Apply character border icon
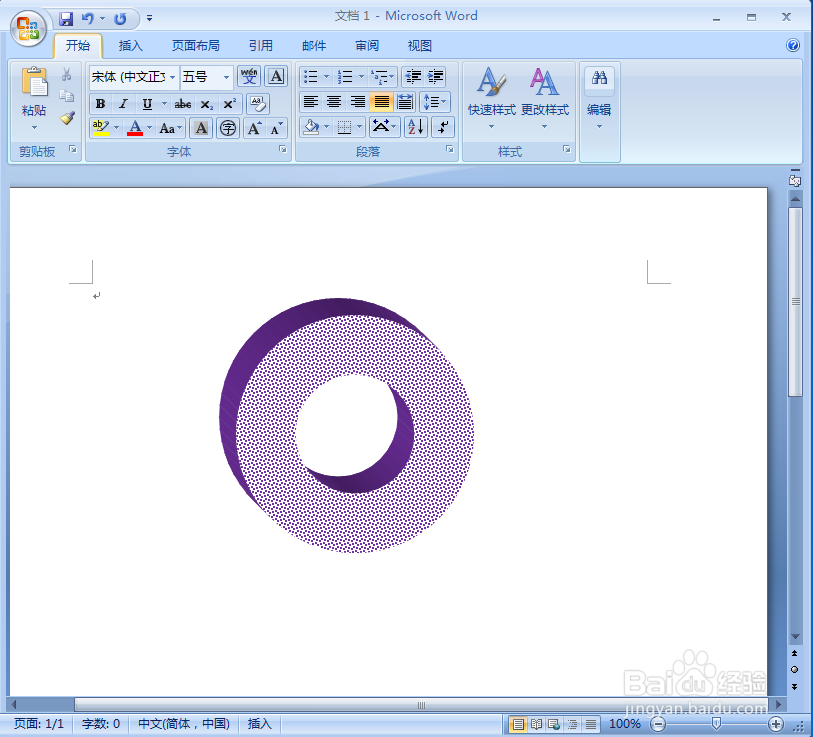The image size is (813, 737). (276, 77)
